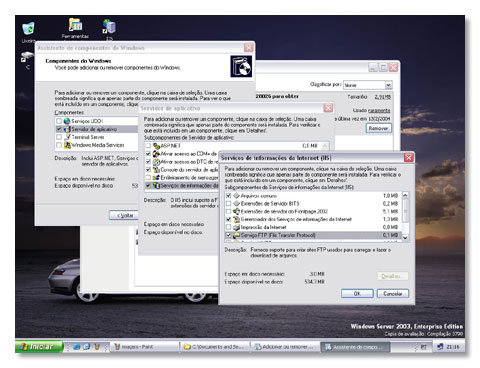Click the Serviços de informações da Internet icon
This screenshot has width=480, height=368.
tap(156, 186)
